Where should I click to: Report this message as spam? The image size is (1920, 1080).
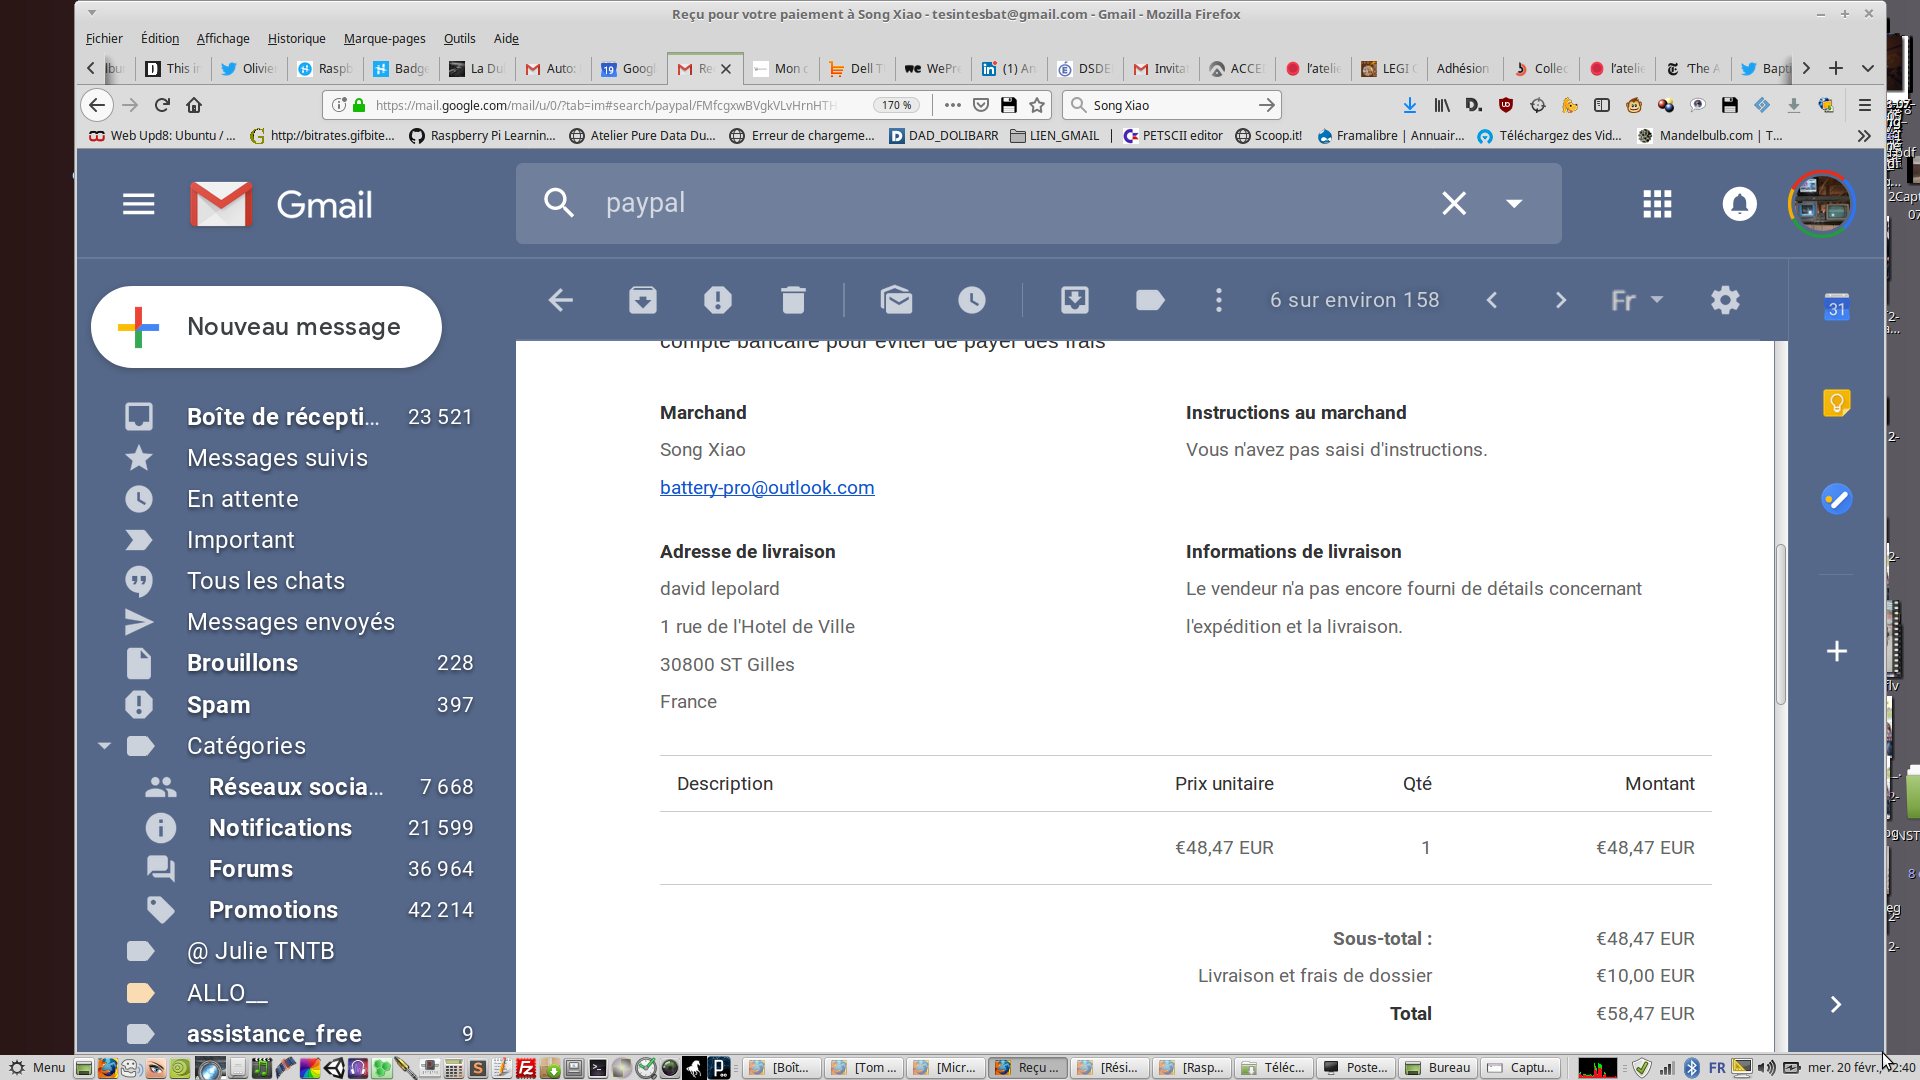[x=718, y=300]
